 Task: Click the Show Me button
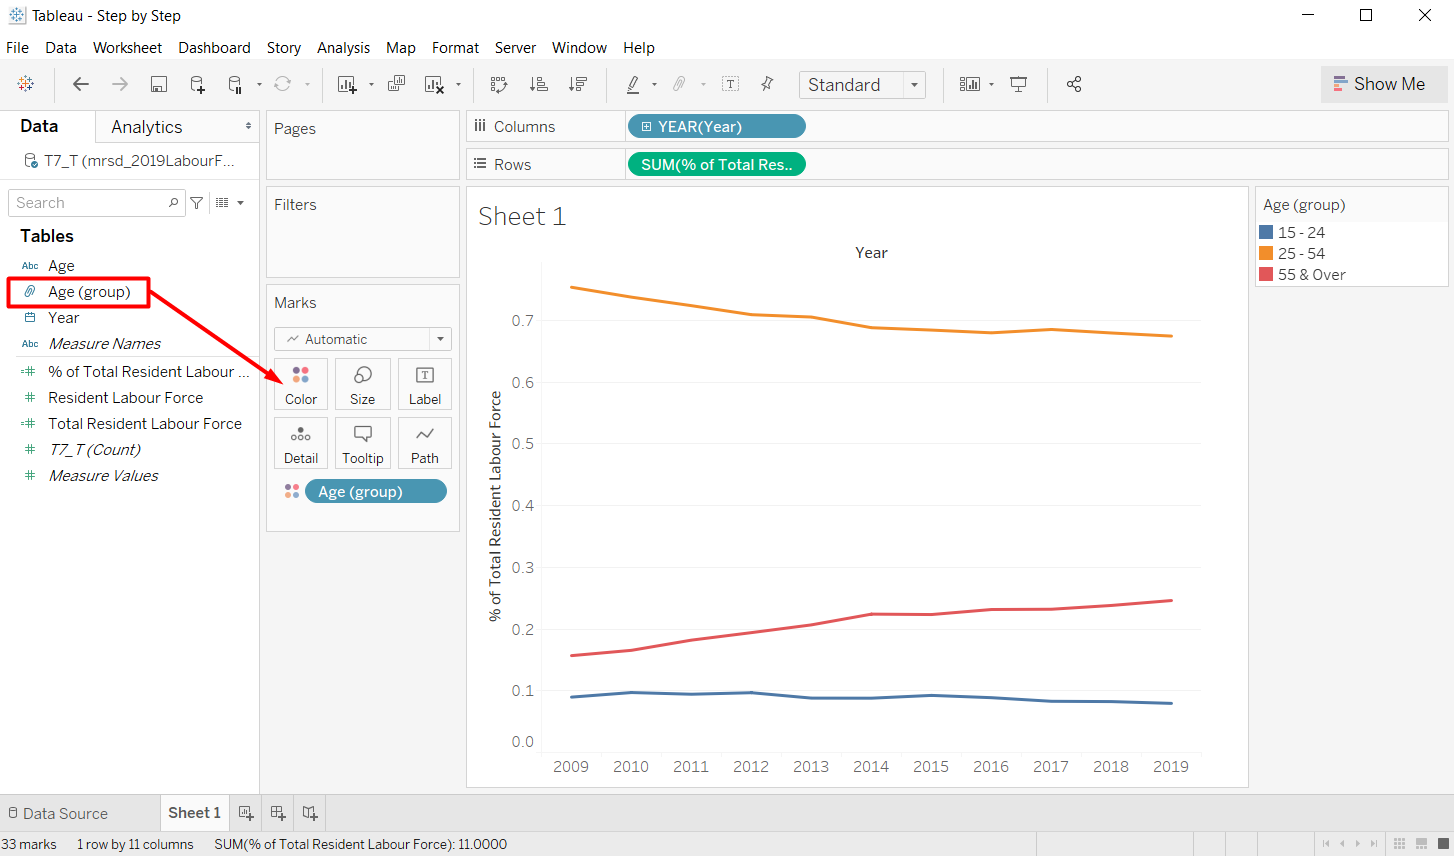[x=1384, y=84]
